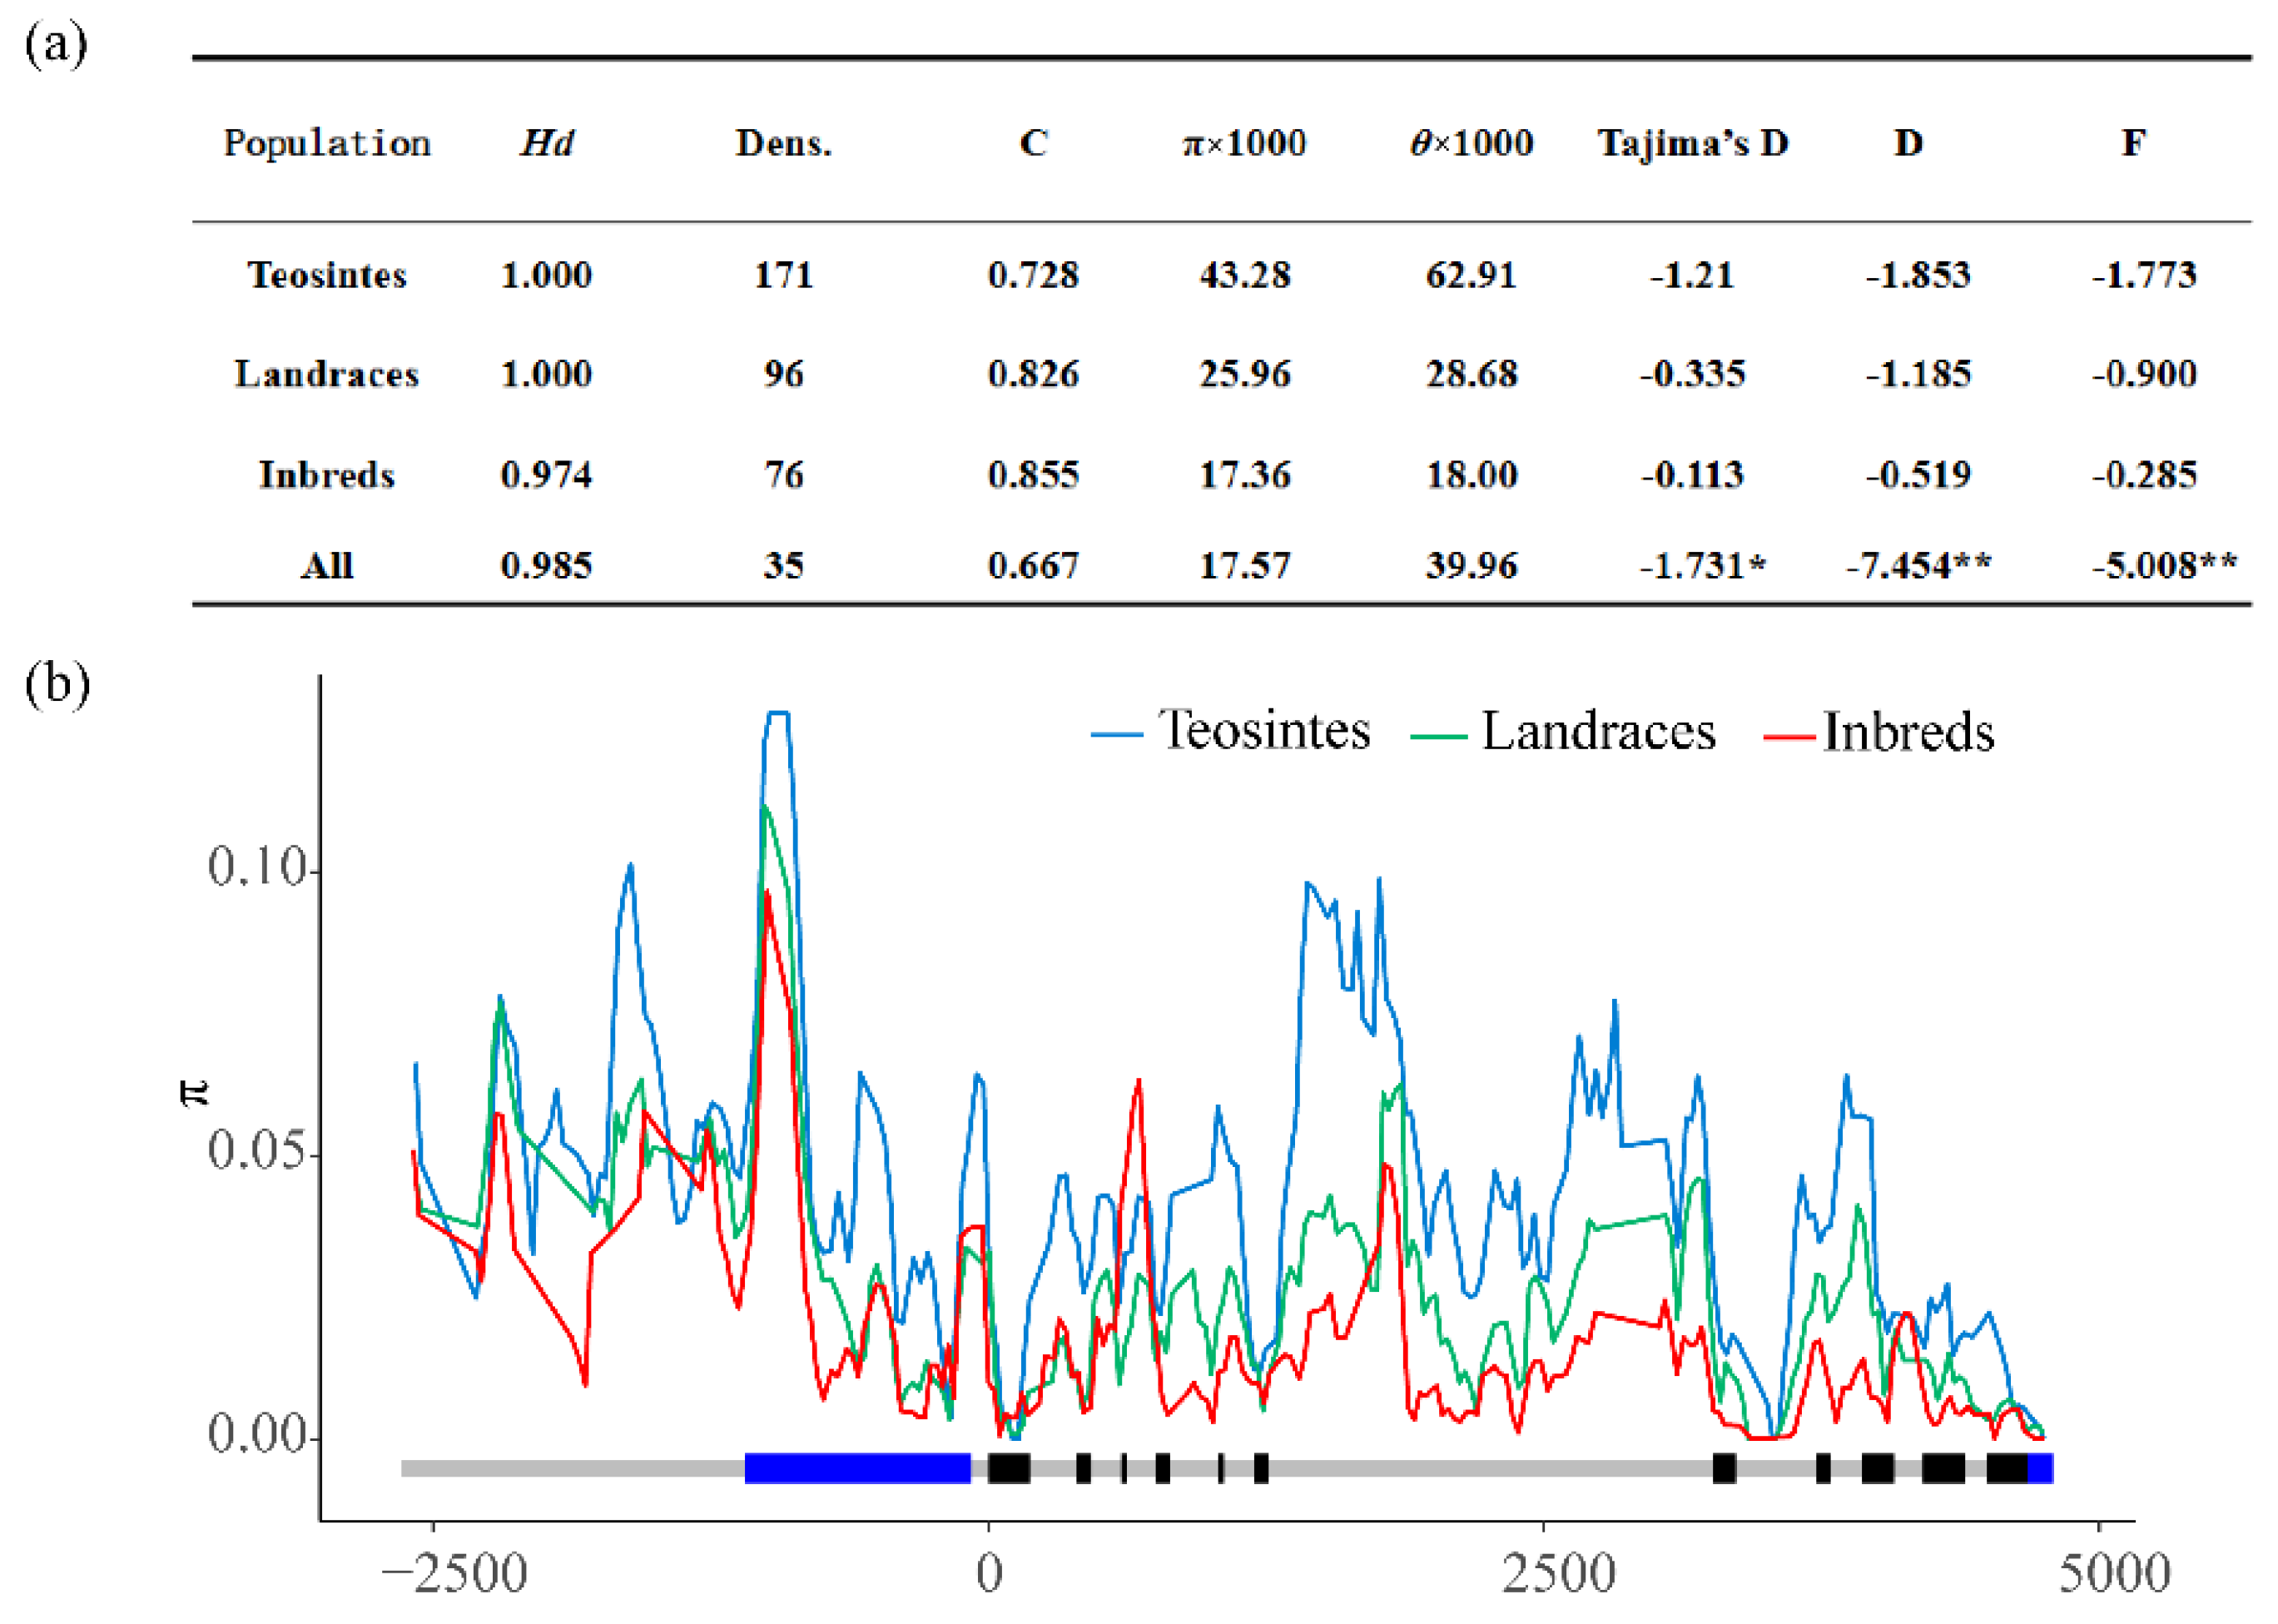Click the Landraces legend label
2278x1624 pixels.
[1598, 731]
